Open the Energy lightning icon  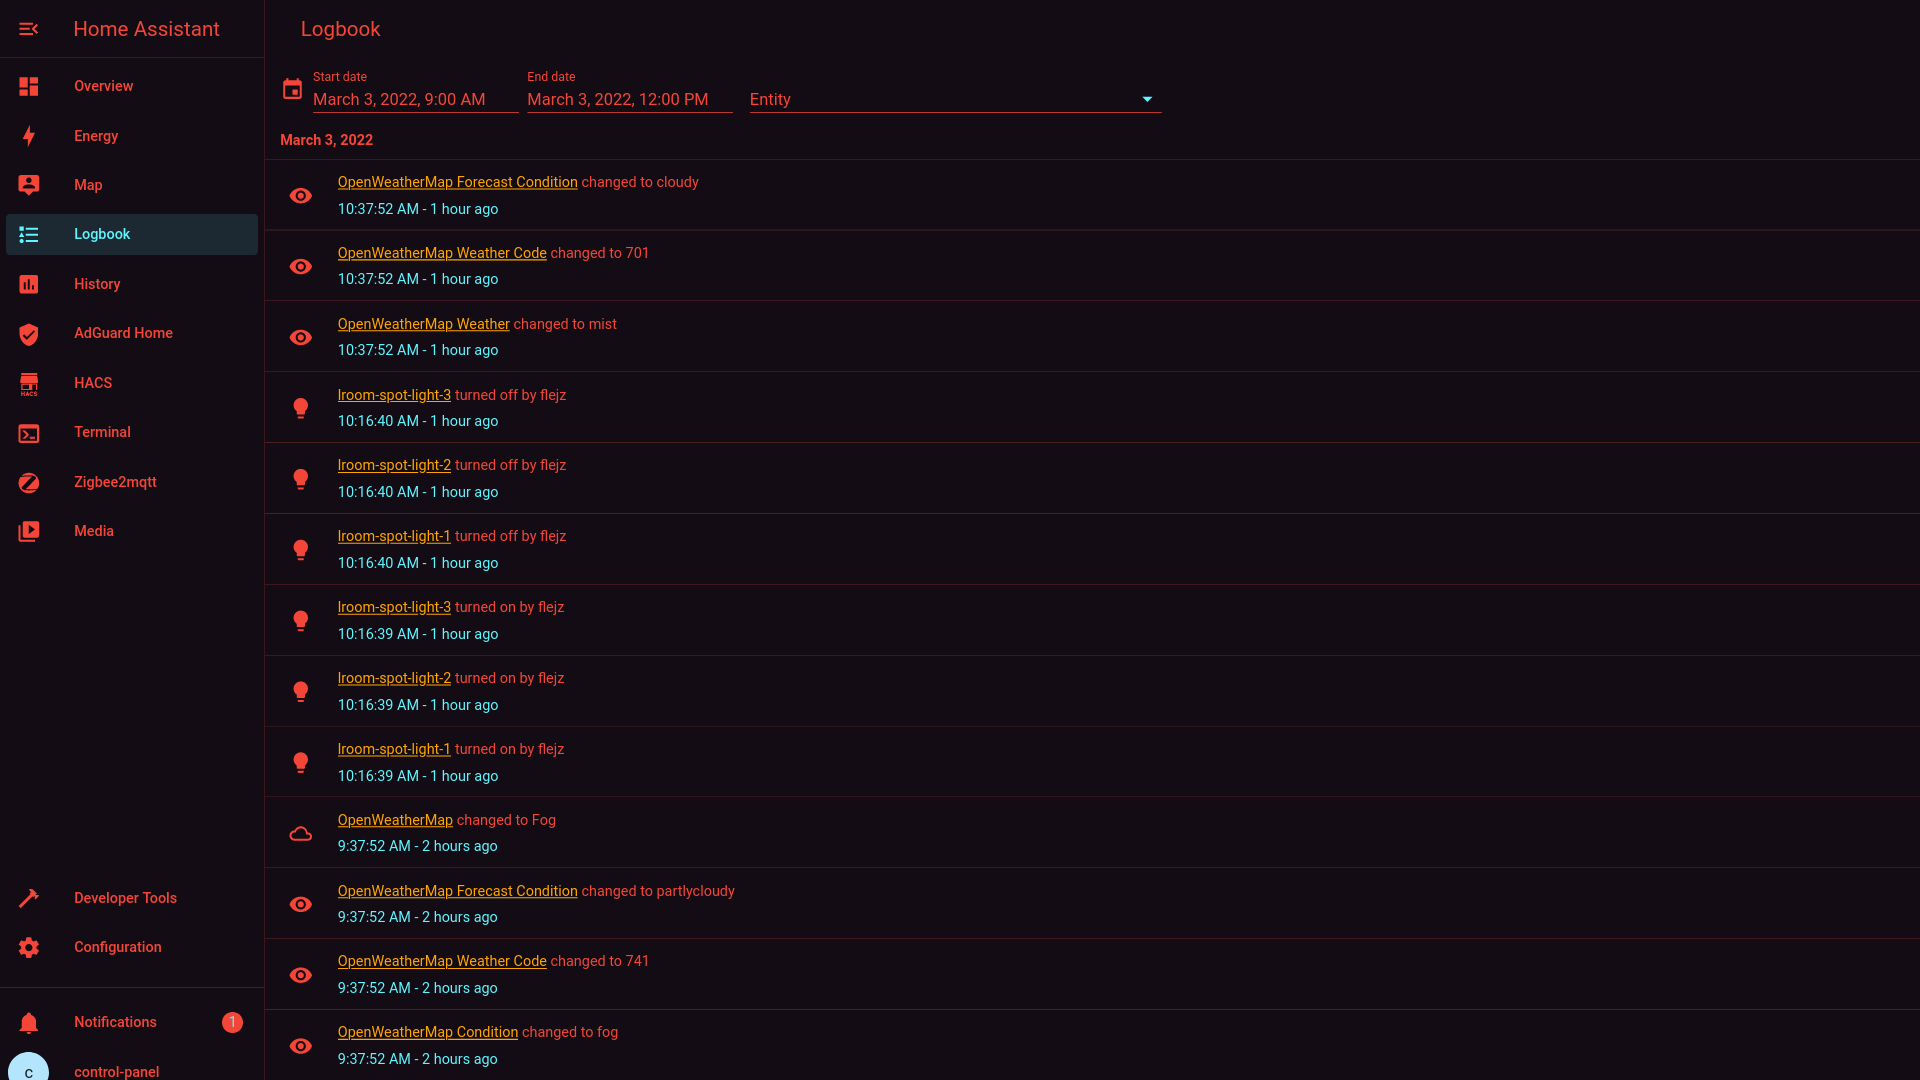(x=28, y=136)
